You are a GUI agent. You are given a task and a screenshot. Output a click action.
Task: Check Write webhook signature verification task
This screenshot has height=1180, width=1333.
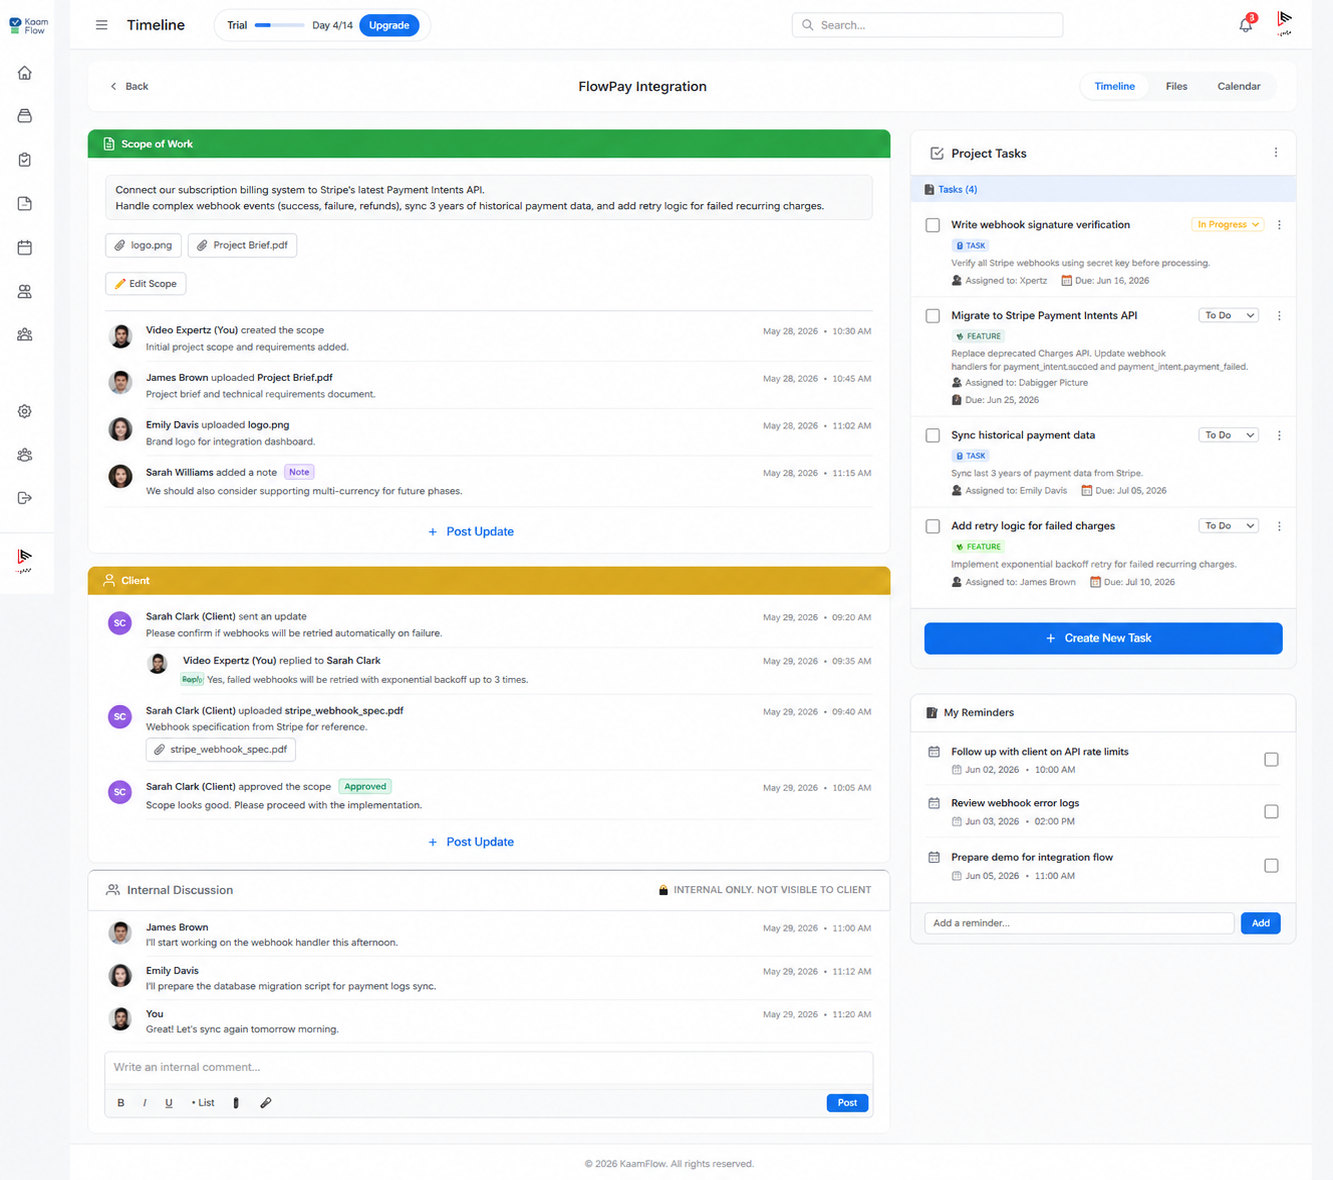coord(933,225)
